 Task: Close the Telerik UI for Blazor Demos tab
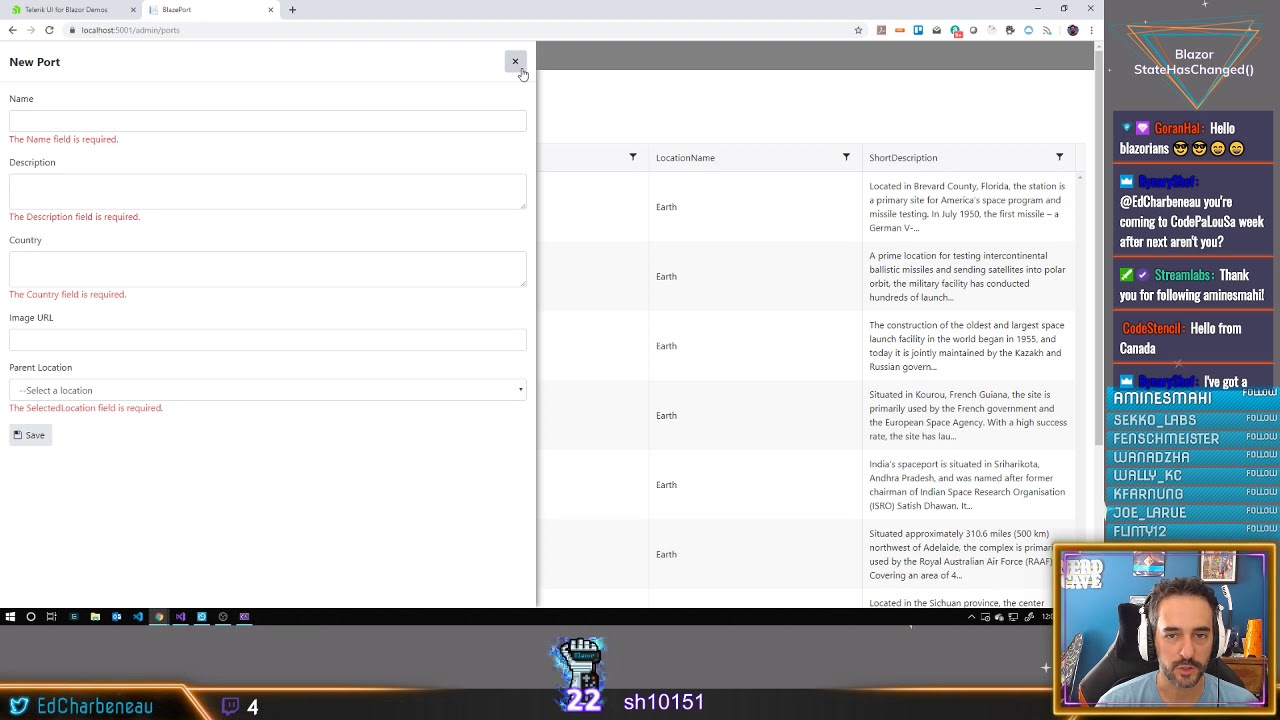tap(132, 10)
